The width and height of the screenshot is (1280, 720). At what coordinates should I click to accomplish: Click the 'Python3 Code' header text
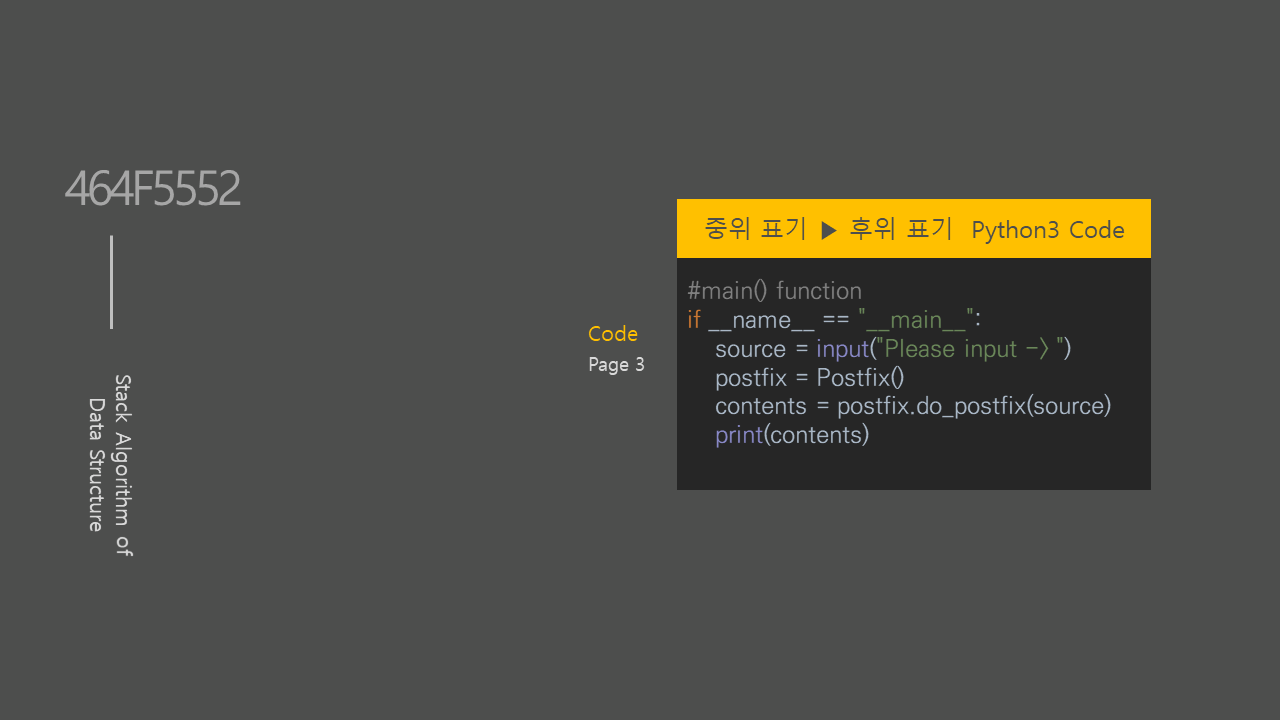1048,229
